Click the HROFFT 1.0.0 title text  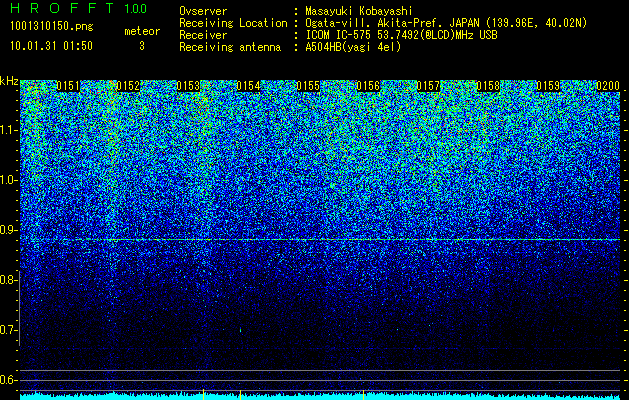tap(79, 8)
